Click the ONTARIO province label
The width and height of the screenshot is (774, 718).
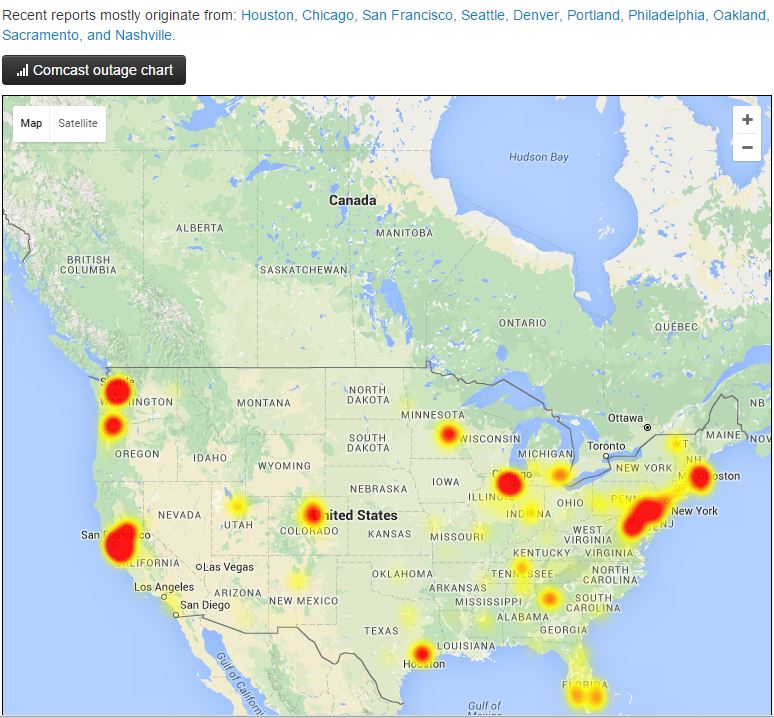point(523,323)
